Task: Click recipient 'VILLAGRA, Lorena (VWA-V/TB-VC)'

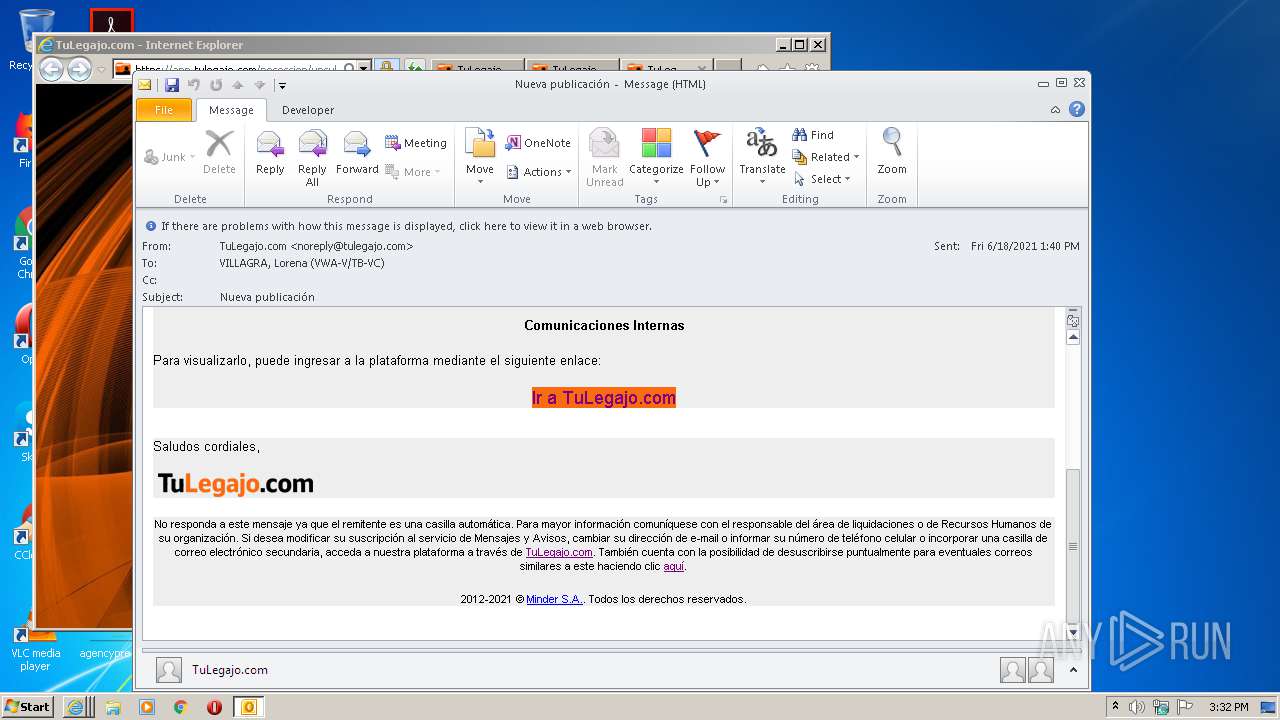Action: point(302,263)
